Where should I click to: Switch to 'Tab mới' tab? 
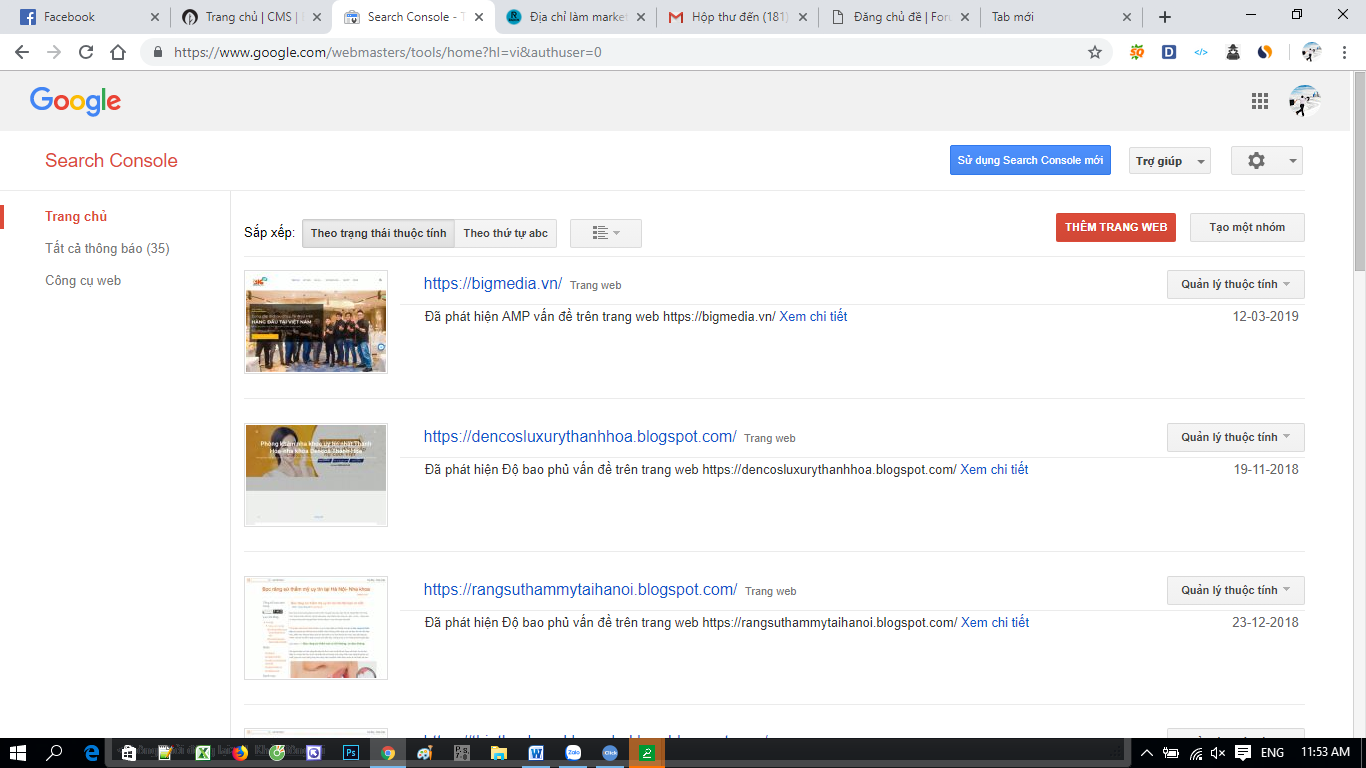pos(1060,17)
